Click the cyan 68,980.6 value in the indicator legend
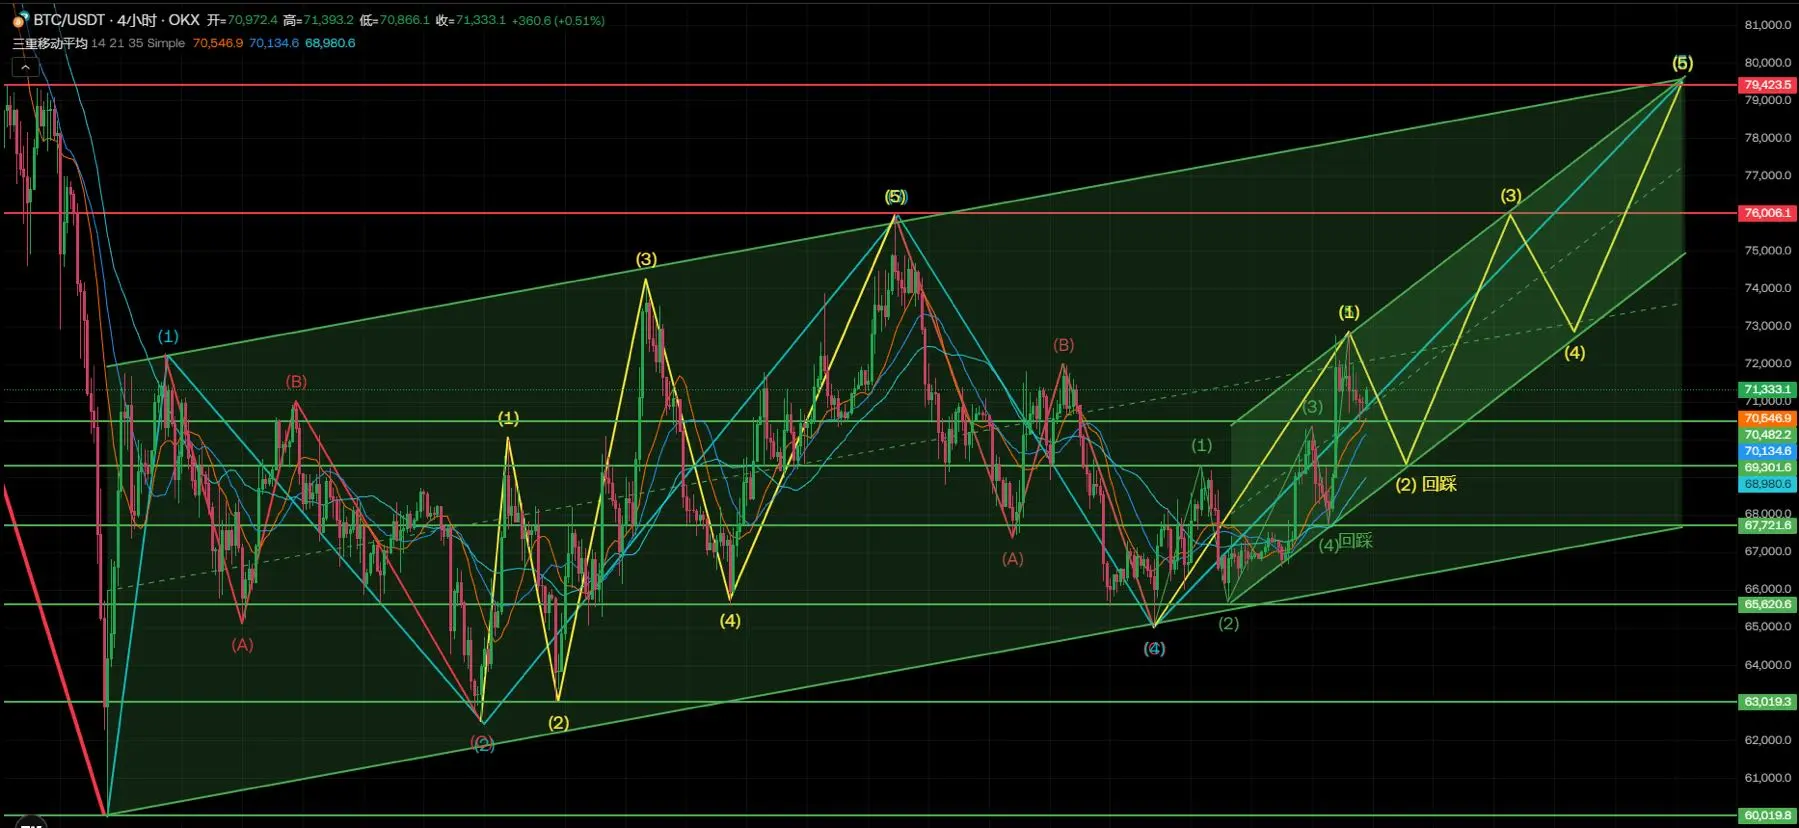Viewport: 1799px width, 828px height. [x=330, y=43]
